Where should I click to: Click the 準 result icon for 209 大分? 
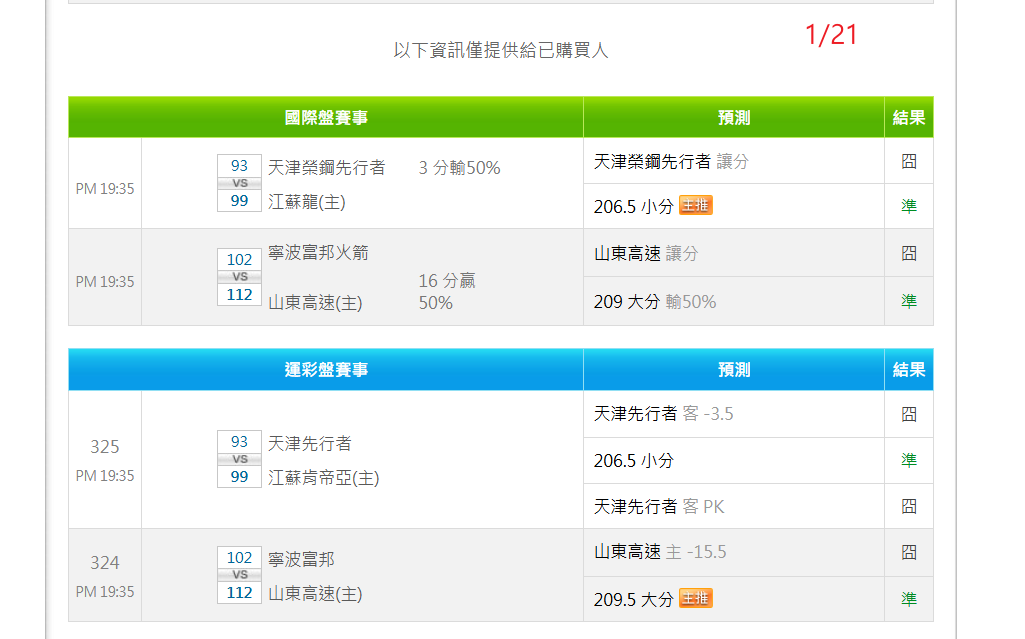908,301
